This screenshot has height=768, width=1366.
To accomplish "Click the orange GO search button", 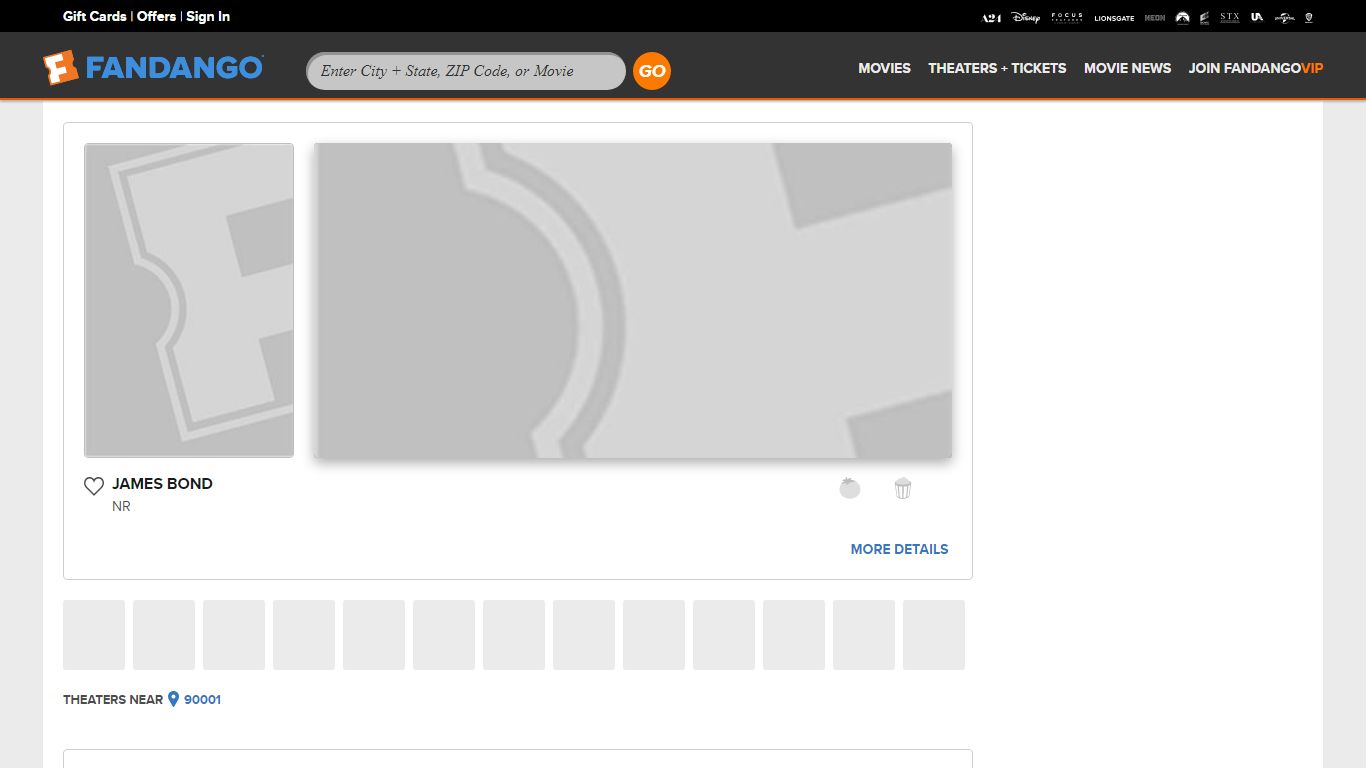I will 652,71.
